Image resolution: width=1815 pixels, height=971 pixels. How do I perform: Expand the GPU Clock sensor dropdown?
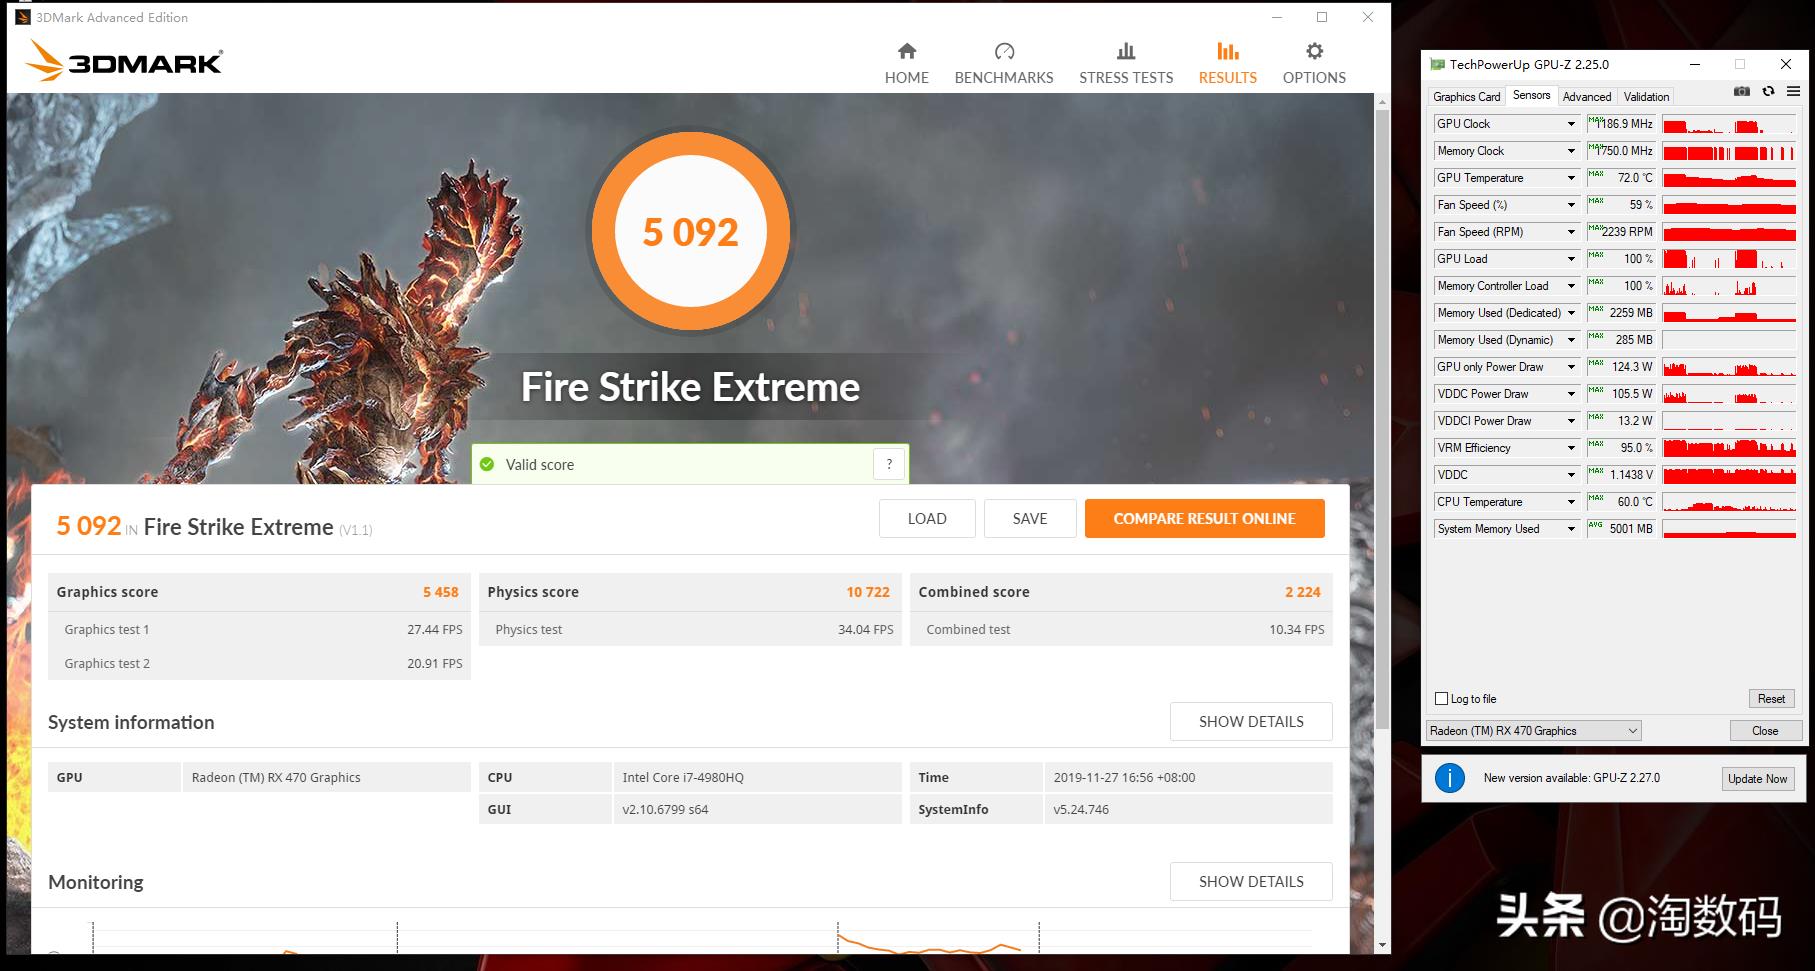tap(1571, 124)
